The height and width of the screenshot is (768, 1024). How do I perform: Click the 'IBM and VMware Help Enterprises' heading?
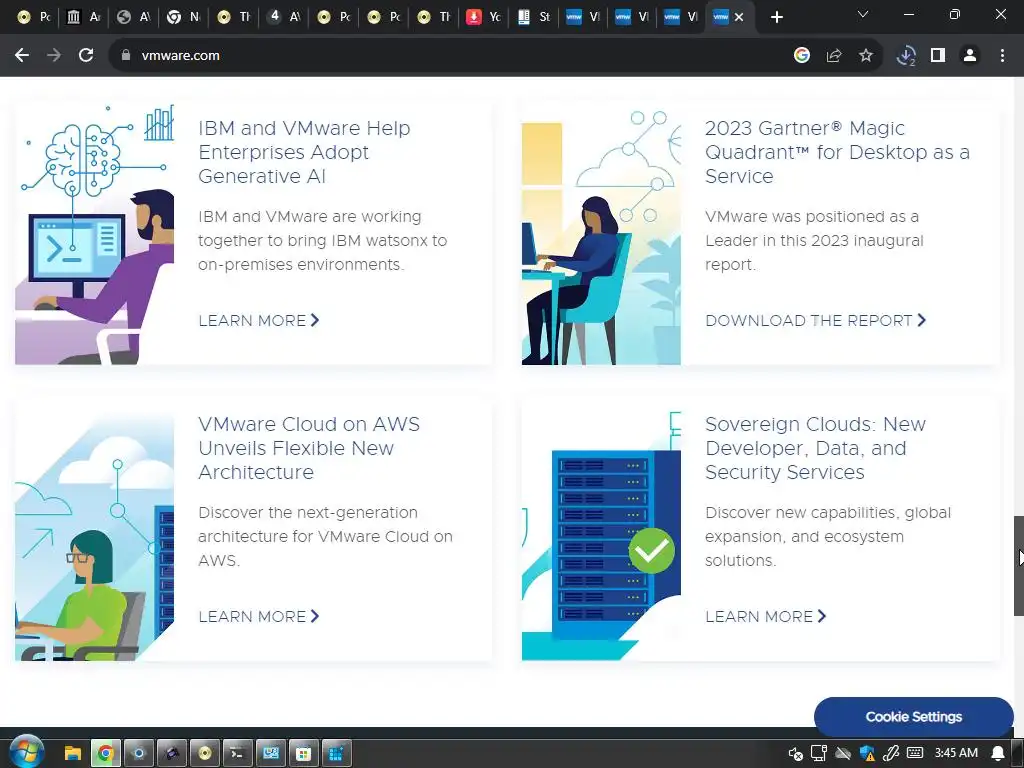click(x=304, y=152)
